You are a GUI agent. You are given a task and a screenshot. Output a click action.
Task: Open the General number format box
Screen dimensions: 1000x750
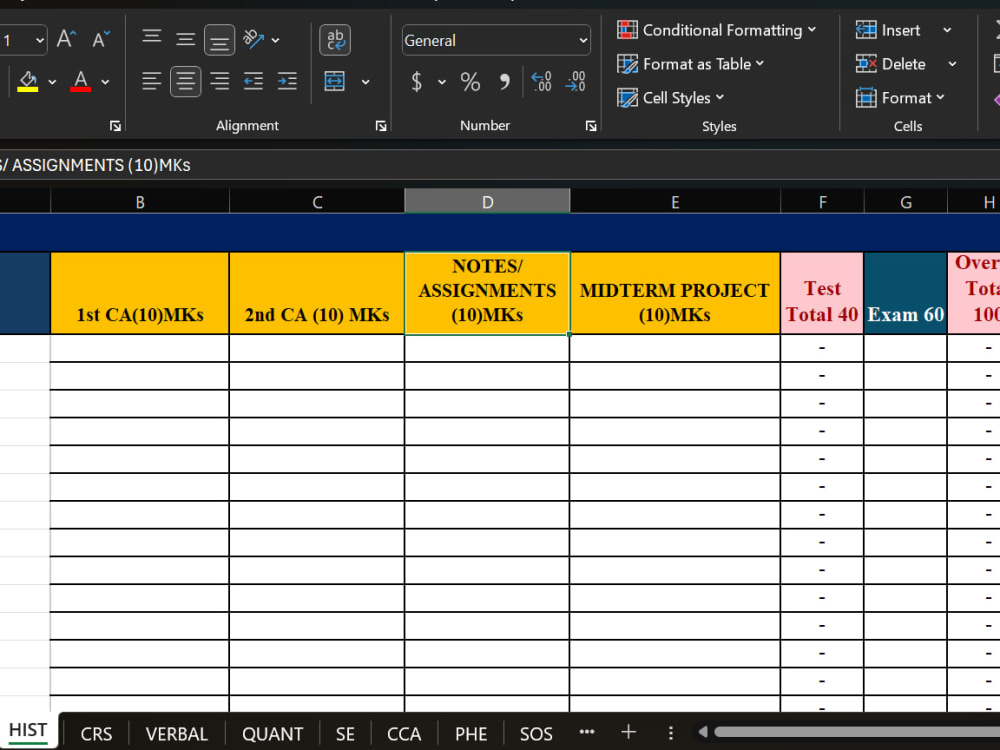point(496,40)
